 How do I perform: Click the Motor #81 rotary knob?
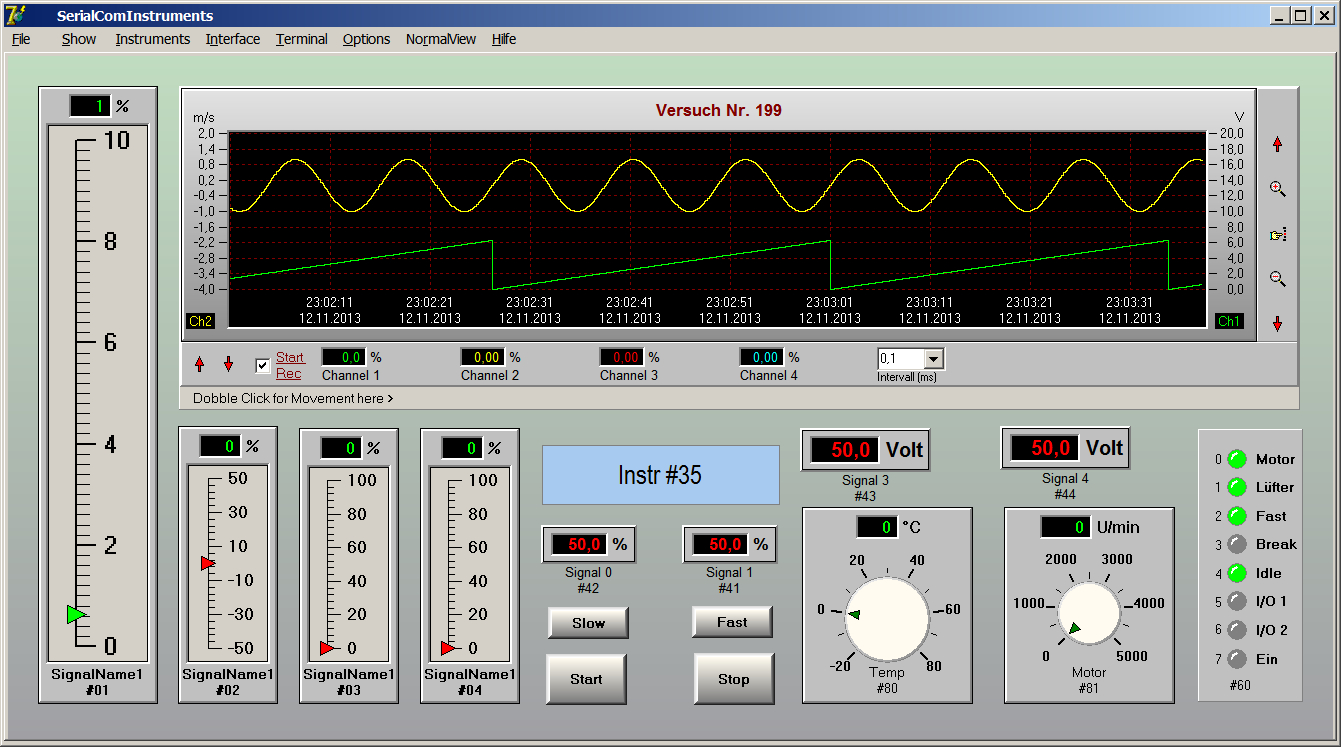(x=1089, y=615)
